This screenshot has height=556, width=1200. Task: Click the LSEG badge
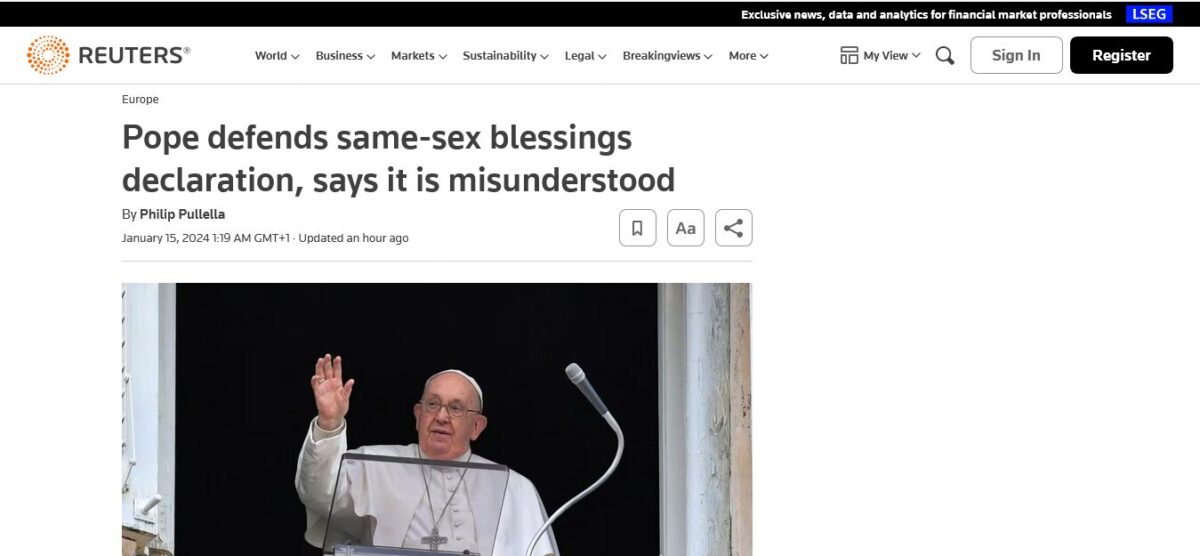coord(1149,14)
